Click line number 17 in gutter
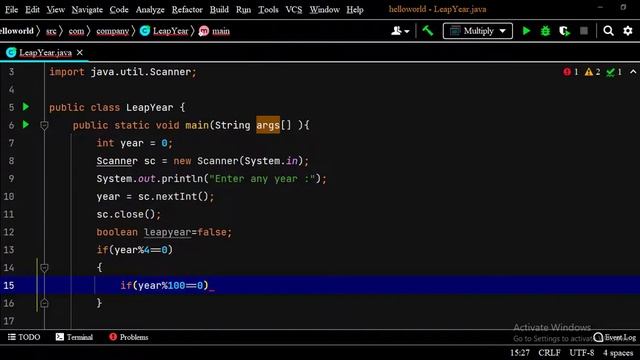The width and height of the screenshot is (640, 360). (9, 321)
